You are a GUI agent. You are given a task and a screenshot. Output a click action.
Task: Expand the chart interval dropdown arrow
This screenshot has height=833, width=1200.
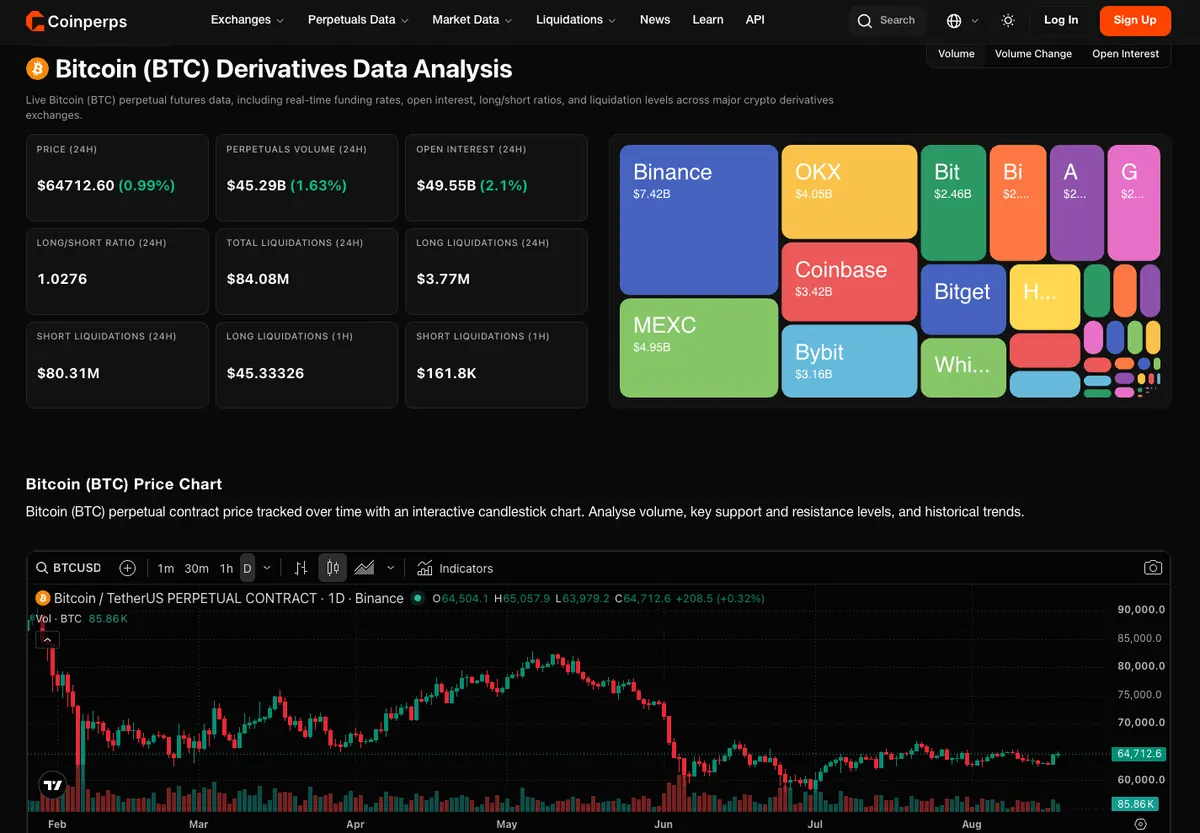tap(267, 568)
